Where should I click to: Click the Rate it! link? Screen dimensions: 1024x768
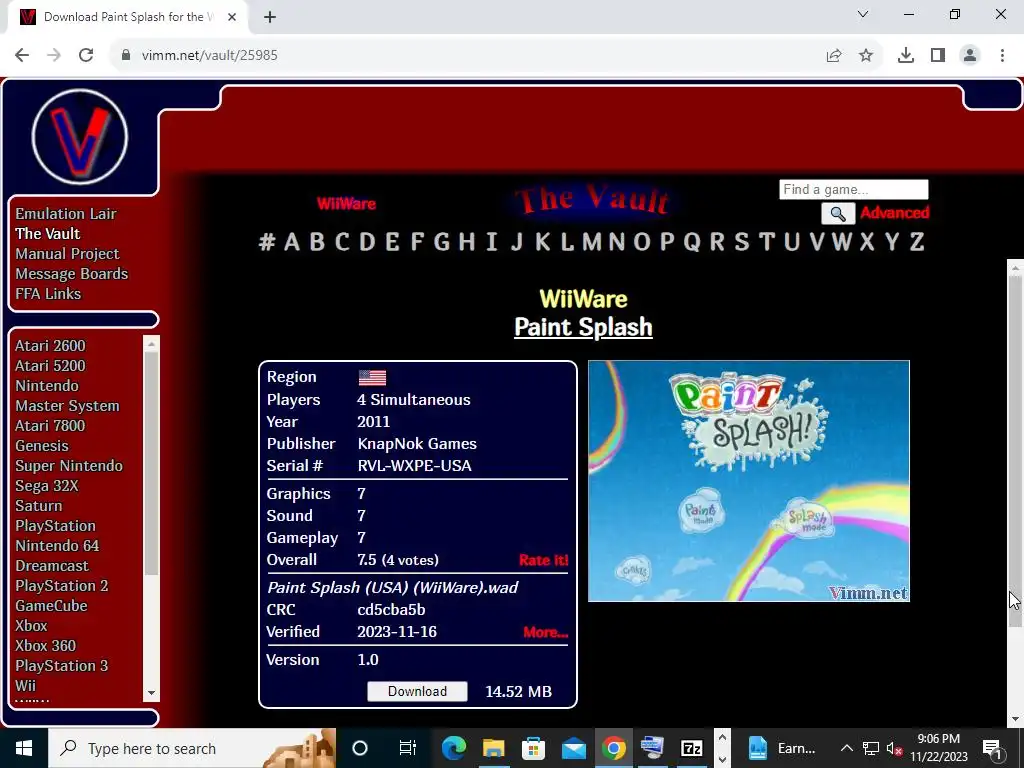(x=543, y=560)
